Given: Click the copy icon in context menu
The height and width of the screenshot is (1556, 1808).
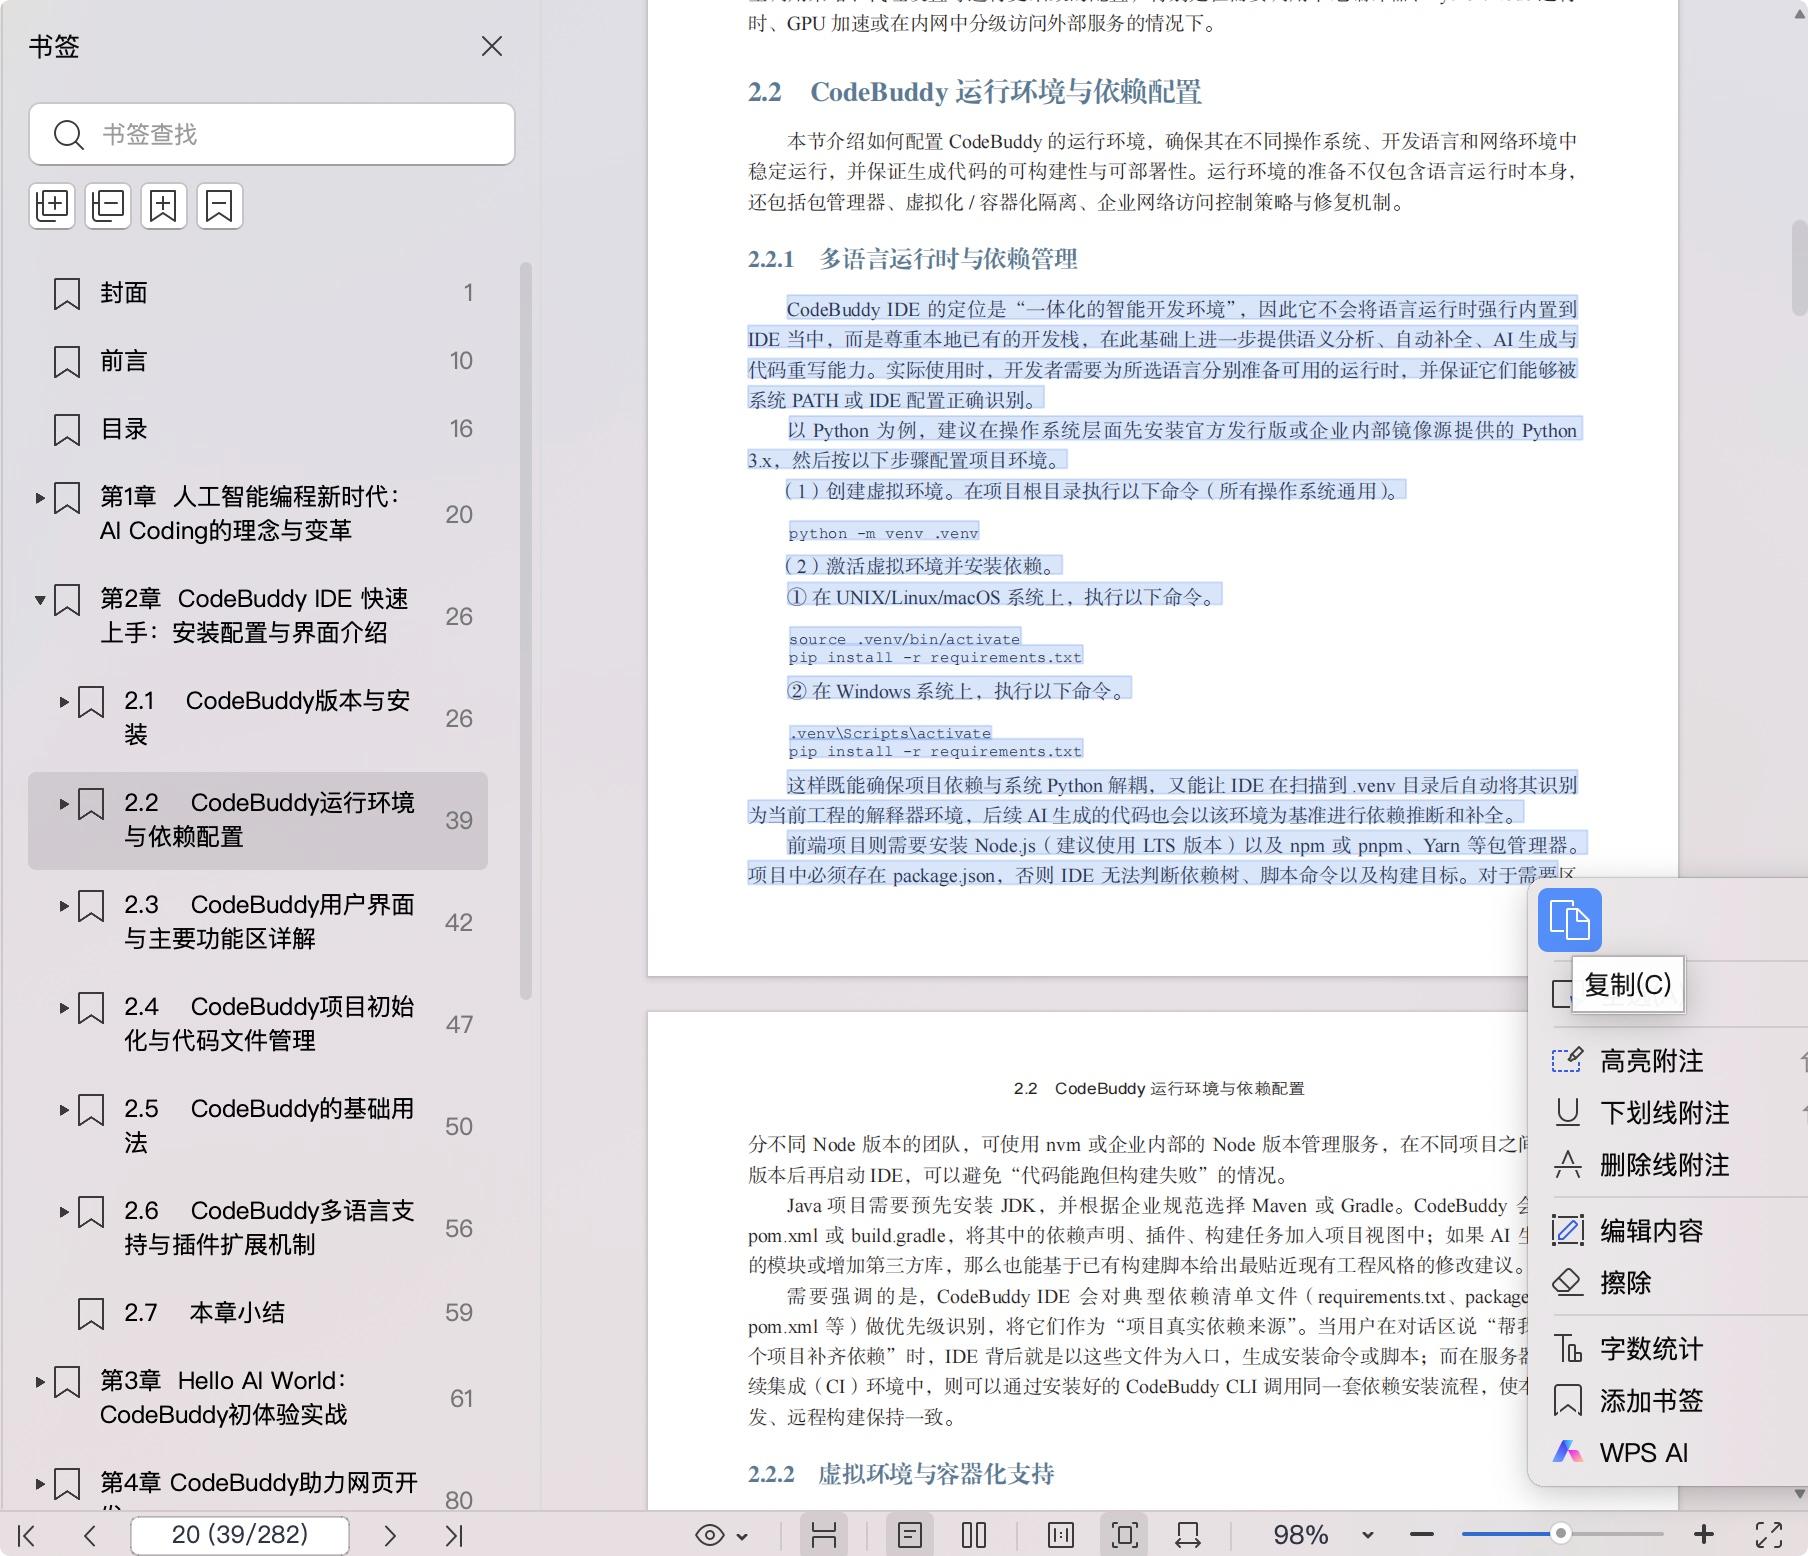Looking at the screenshot, I should click(1569, 920).
